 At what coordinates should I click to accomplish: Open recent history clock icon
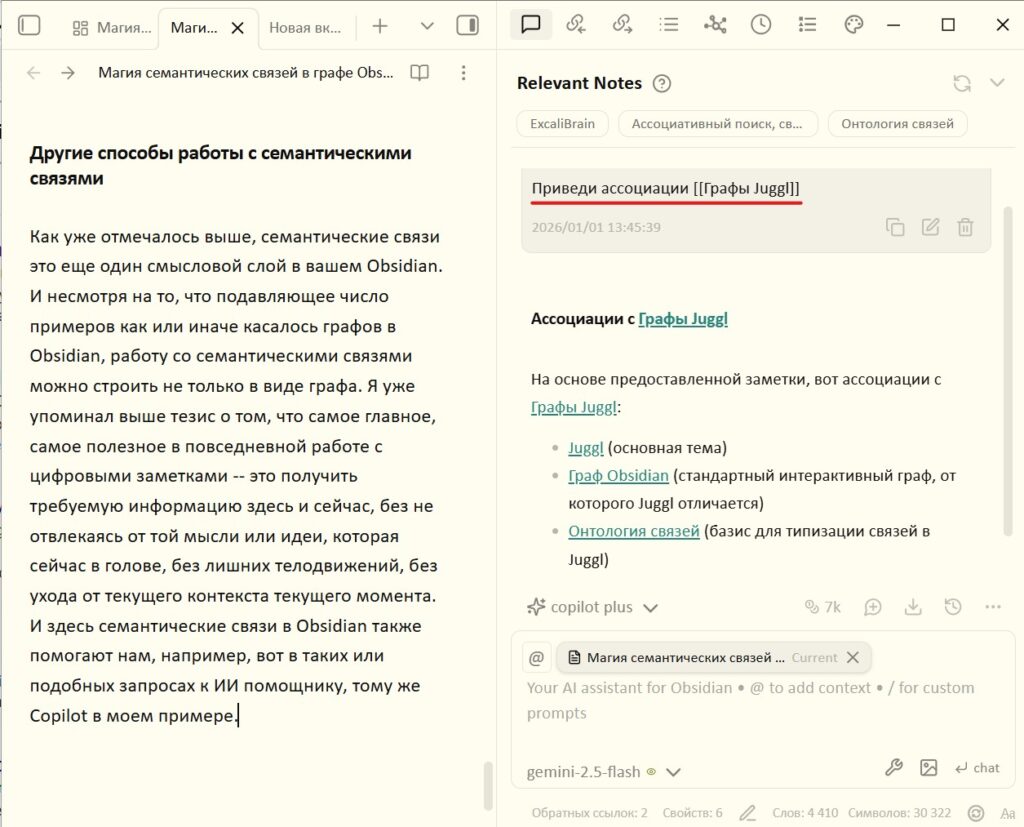pyautogui.click(x=760, y=25)
